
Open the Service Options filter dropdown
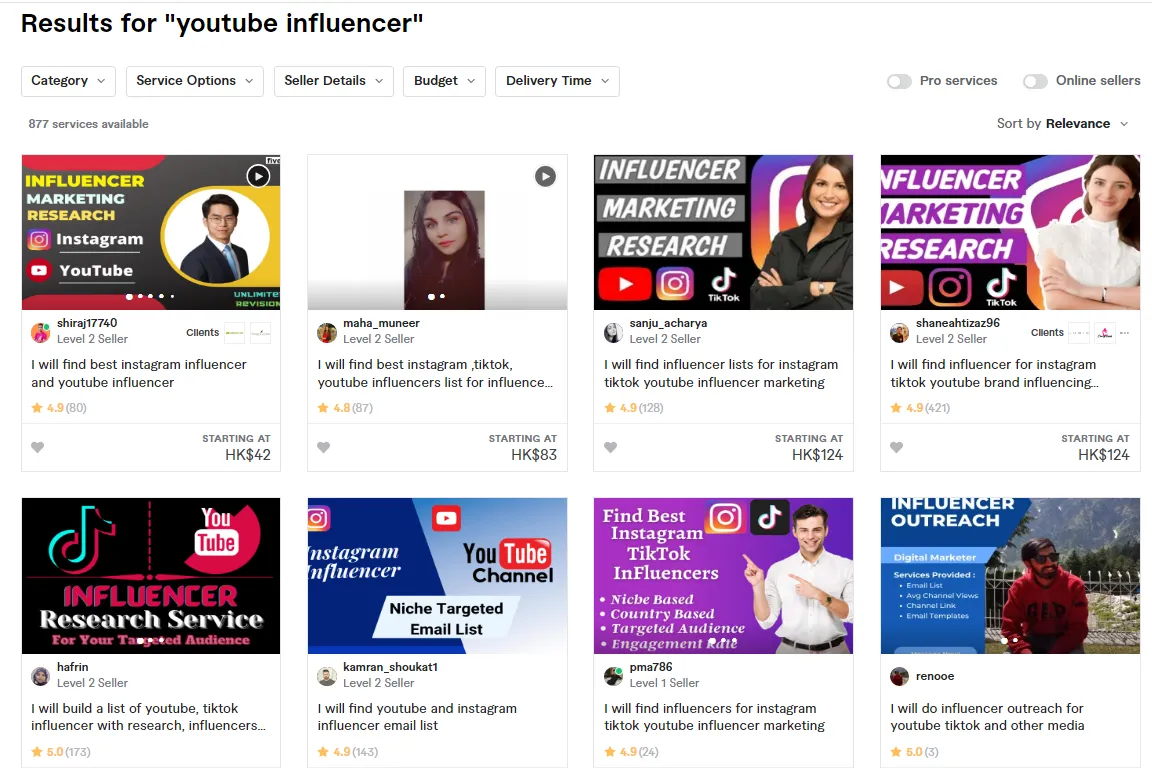click(x=195, y=81)
